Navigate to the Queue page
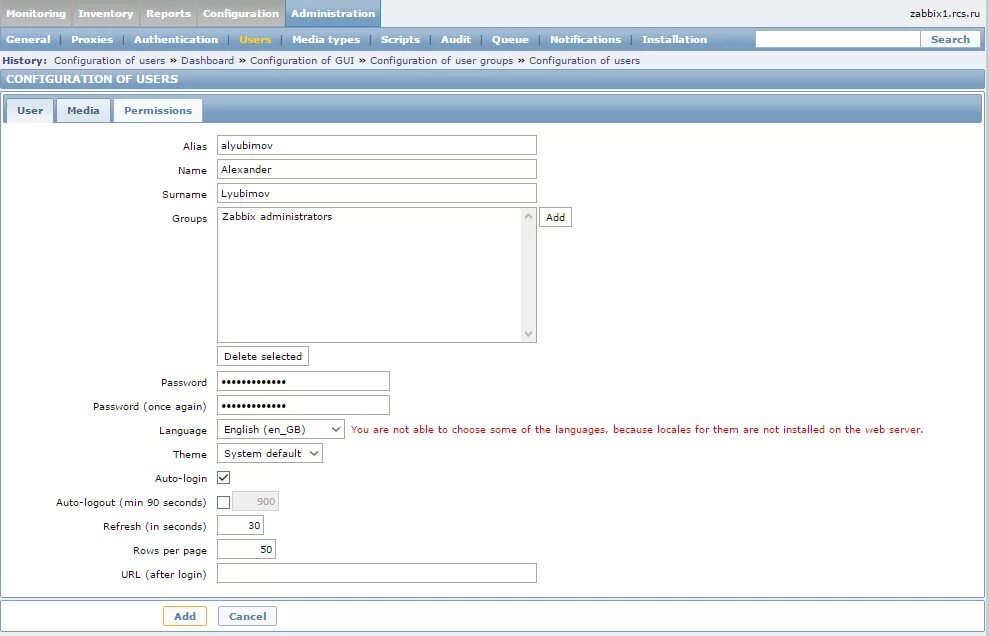Image resolution: width=989 pixels, height=636 pixels. click(x=510, y=39)
